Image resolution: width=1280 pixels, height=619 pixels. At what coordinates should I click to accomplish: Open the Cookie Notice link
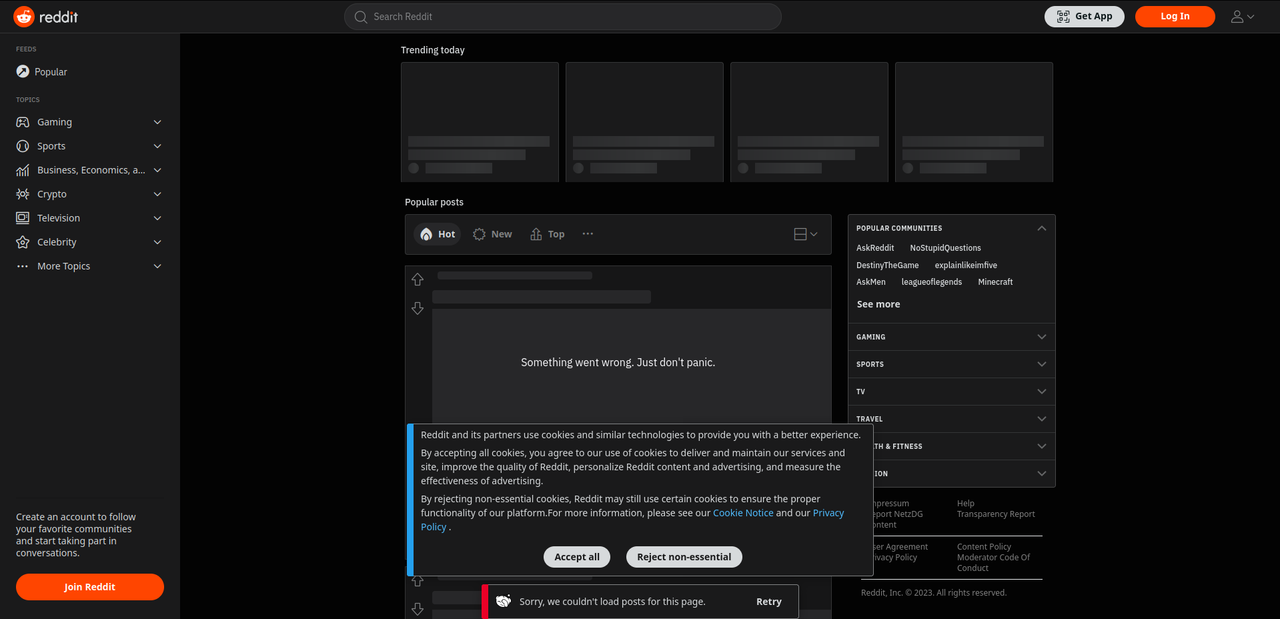tap(743, 513)
